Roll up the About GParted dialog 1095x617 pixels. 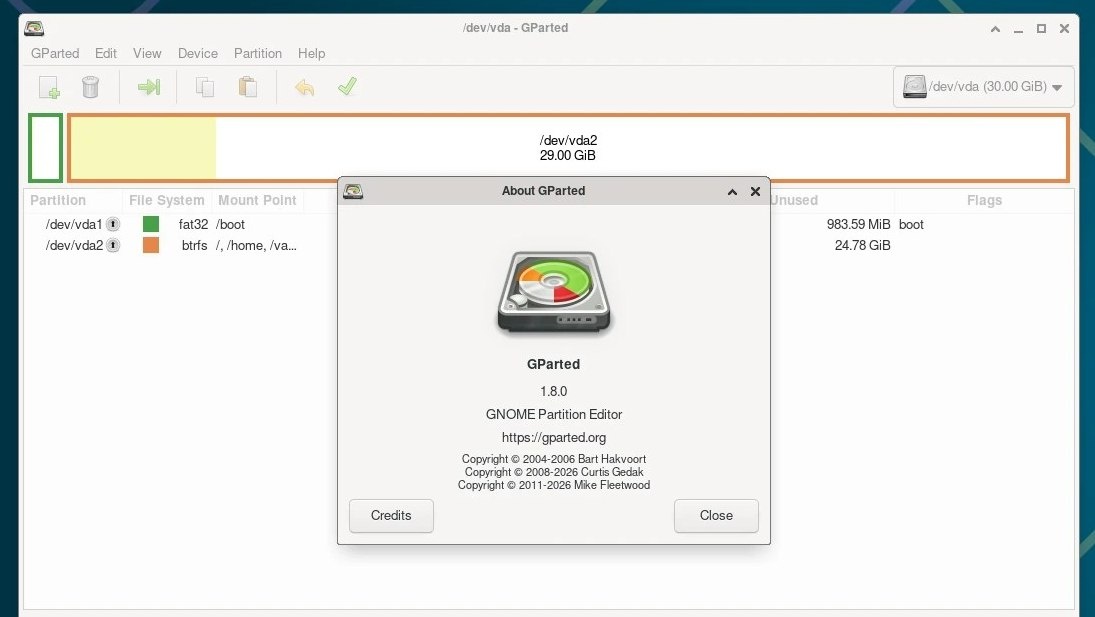click(733, 192)
